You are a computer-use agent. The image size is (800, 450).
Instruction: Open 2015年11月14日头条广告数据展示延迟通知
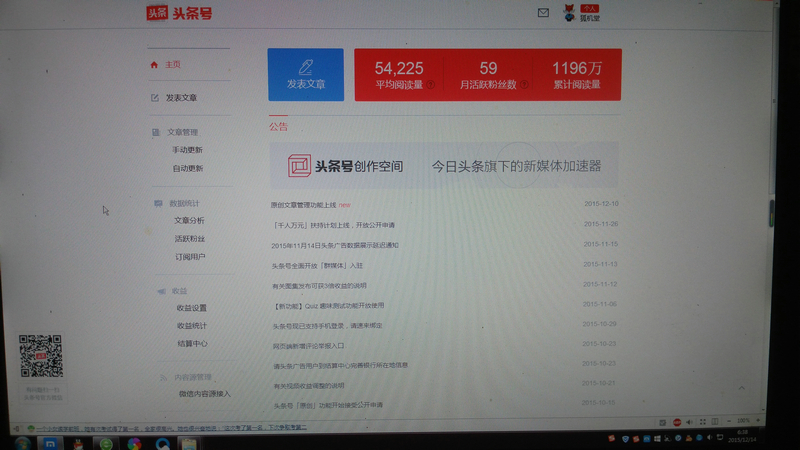(335, 245)
